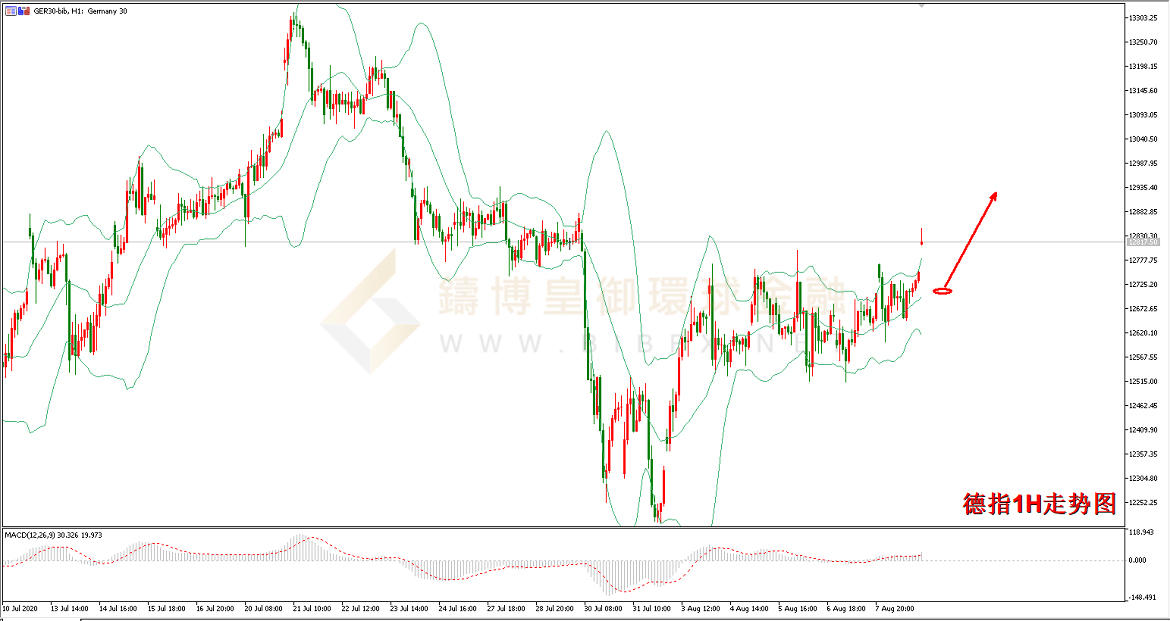The image size is (1170, 621).
Task: Click the MACD 118.943 scale label
Action: 1140,533
